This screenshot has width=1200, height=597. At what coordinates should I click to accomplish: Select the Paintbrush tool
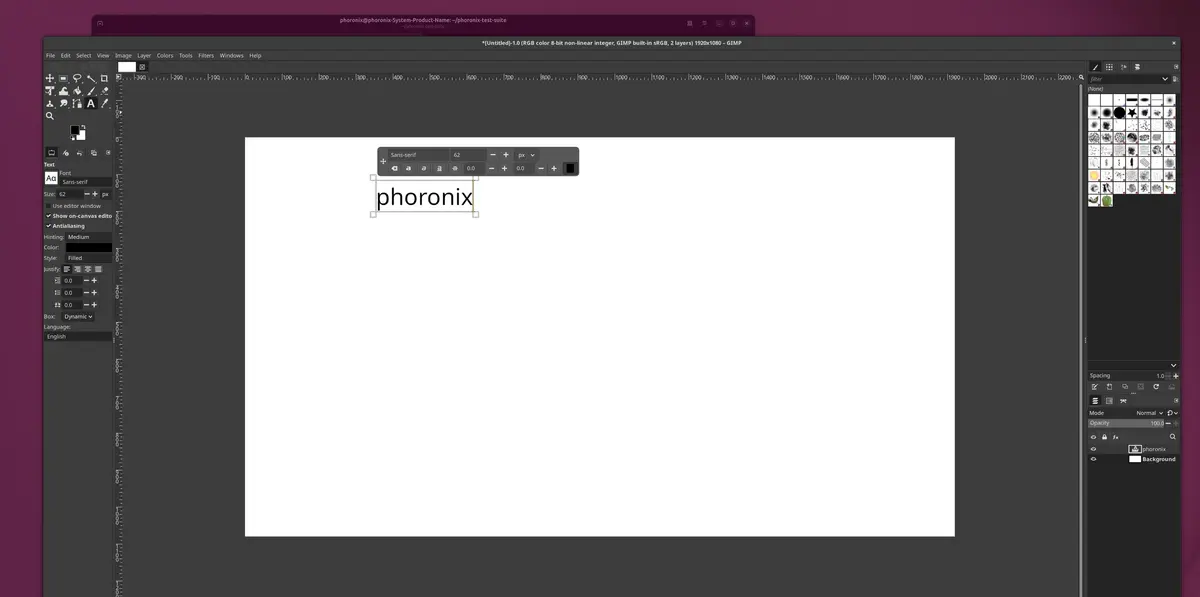pyautogui.click(x=91, y=91)
